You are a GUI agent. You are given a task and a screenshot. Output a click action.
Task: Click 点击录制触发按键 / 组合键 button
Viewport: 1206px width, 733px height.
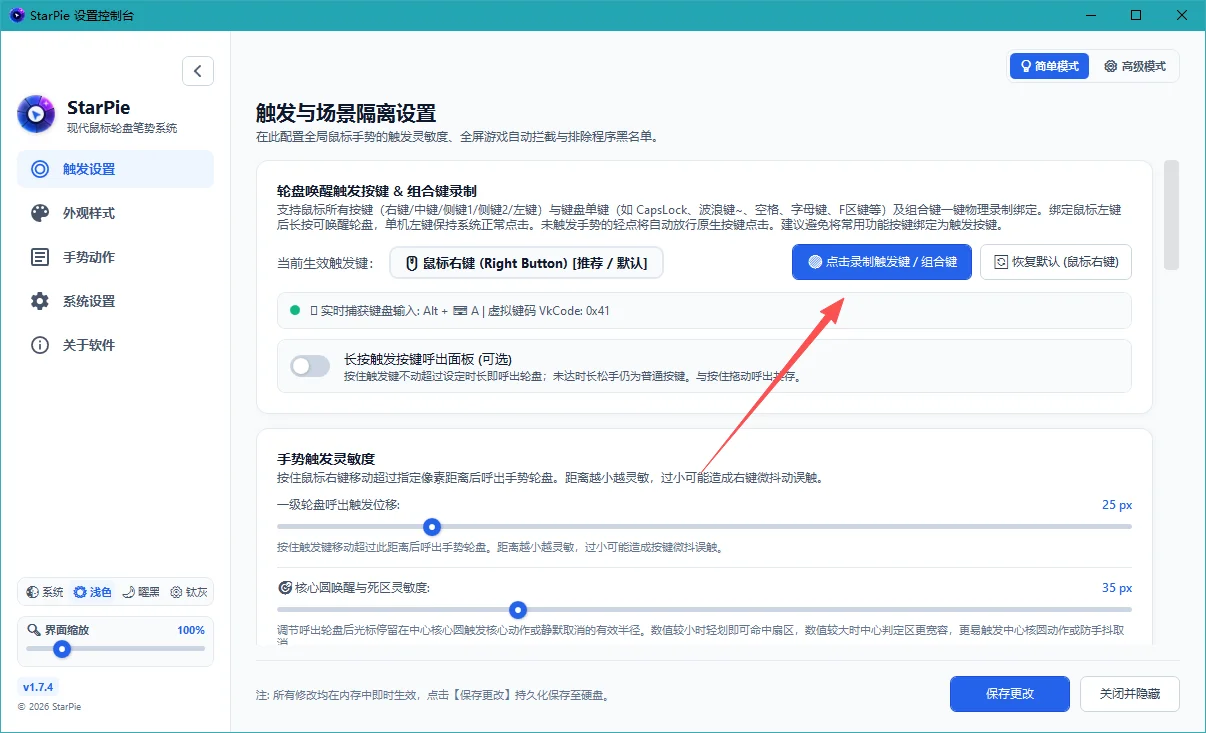(881, 262)
